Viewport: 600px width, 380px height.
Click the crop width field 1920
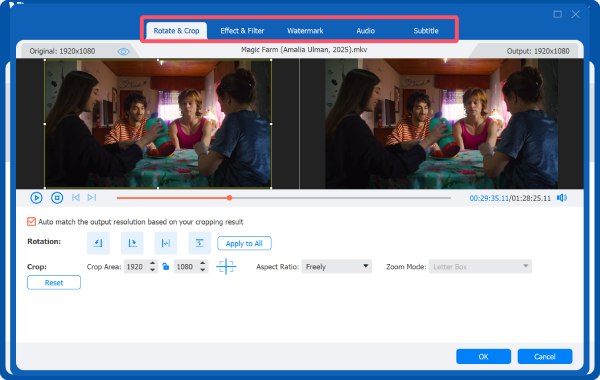tap(136, 267)
